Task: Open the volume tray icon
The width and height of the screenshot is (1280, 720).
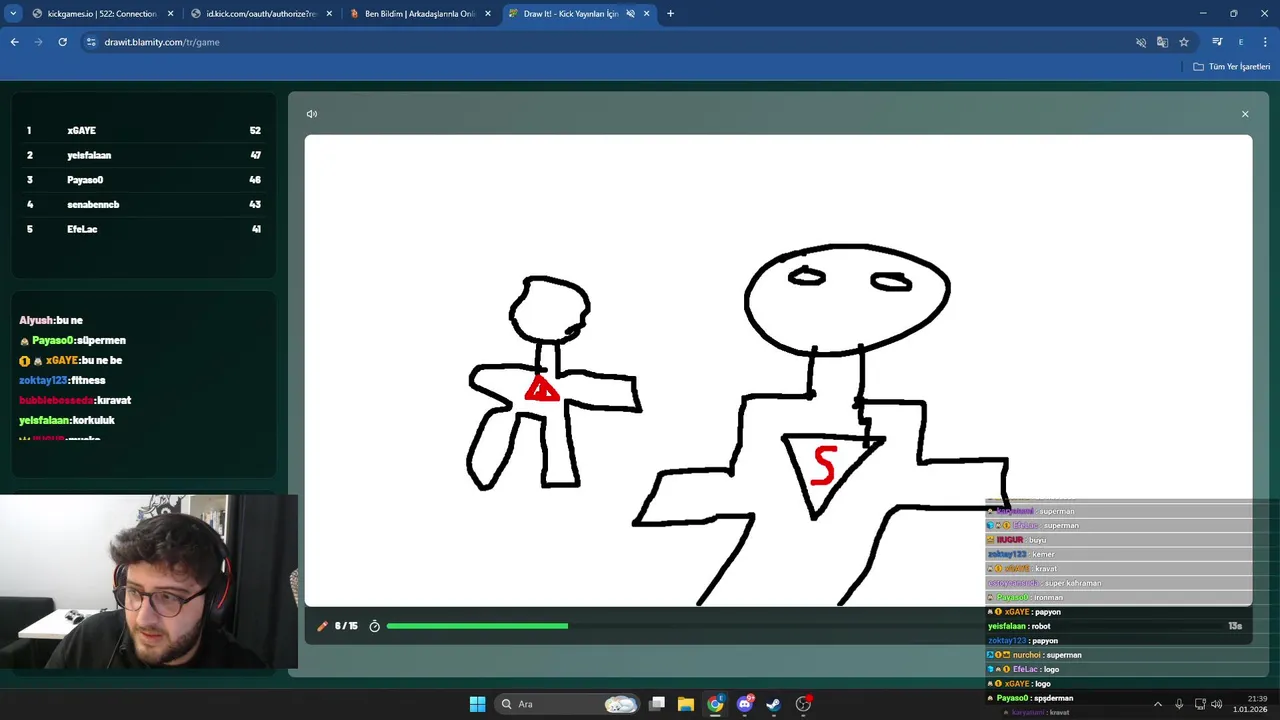Action: point(1217,704)
